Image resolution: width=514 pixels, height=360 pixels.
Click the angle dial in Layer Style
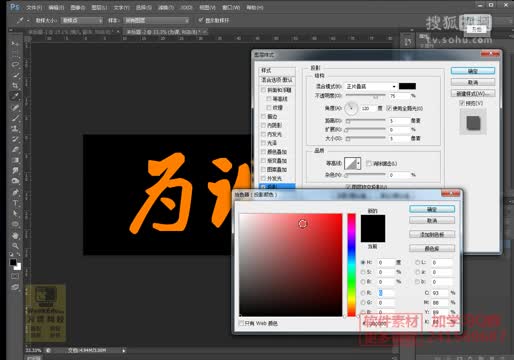(x=351, y=108)
